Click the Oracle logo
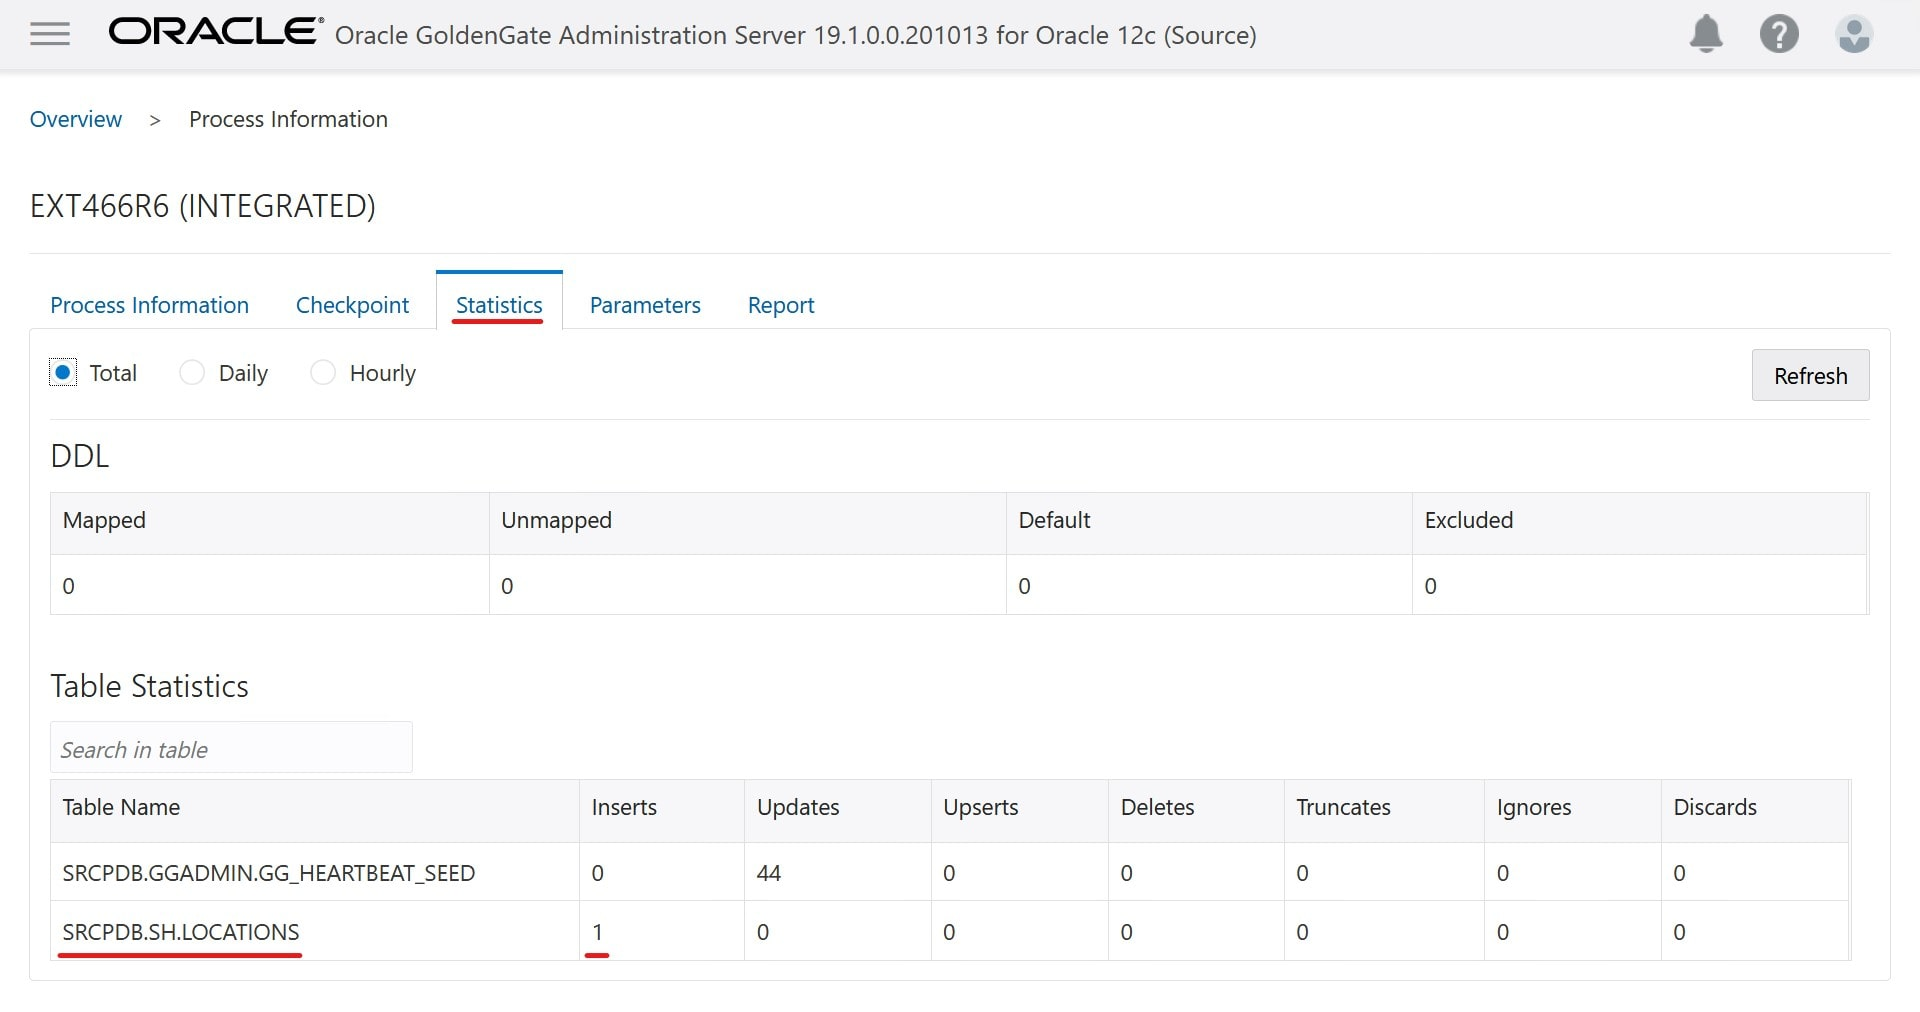The width and height of the screenshot is (1920, 1012). click(x=215, y=33)
